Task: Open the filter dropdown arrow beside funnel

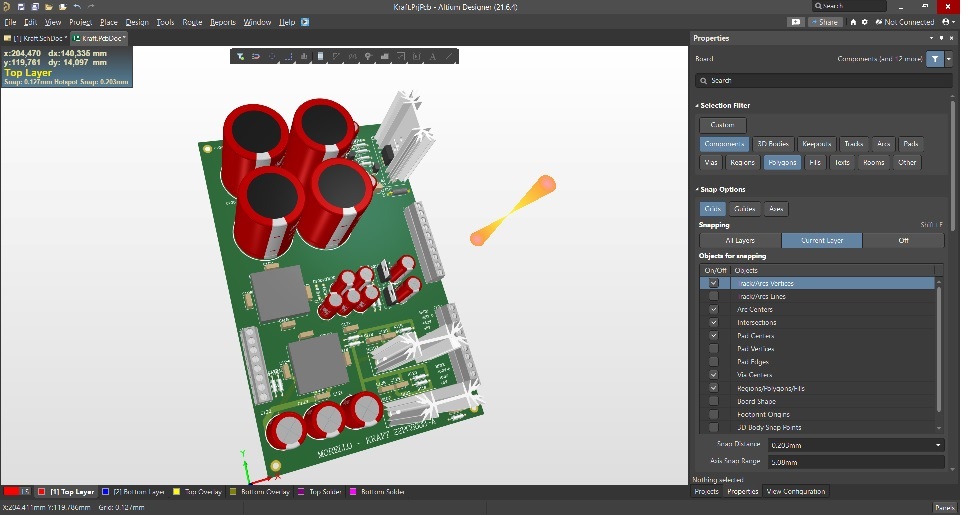Action: (949, 59)
